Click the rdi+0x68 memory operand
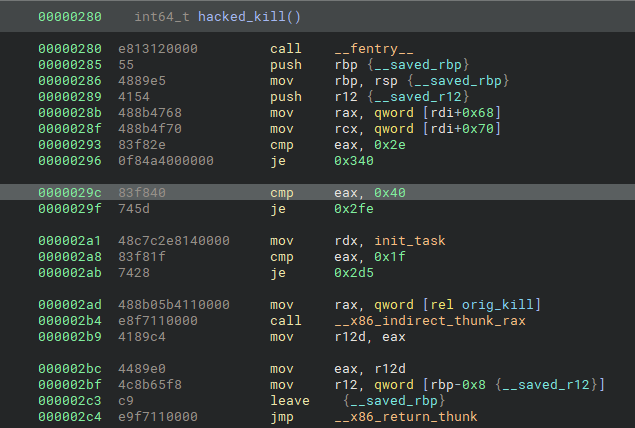This screenshot has height=428, width=635. click(x=462, y=113)
